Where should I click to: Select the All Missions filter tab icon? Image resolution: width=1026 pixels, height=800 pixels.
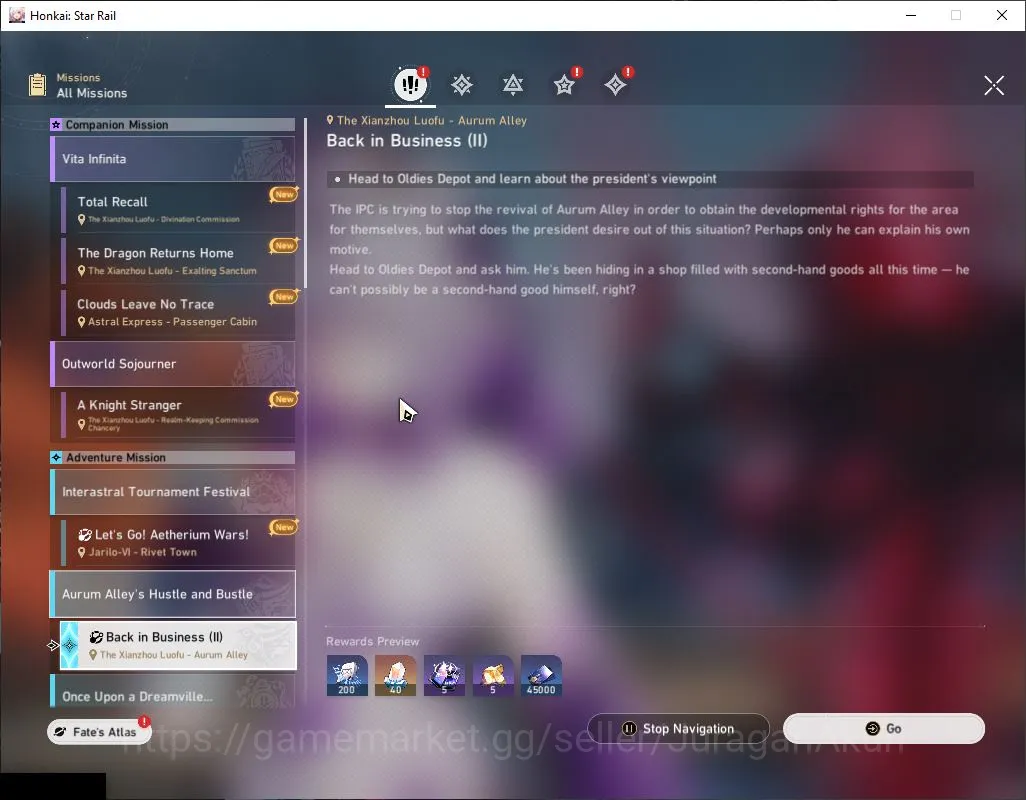point(410,84)
